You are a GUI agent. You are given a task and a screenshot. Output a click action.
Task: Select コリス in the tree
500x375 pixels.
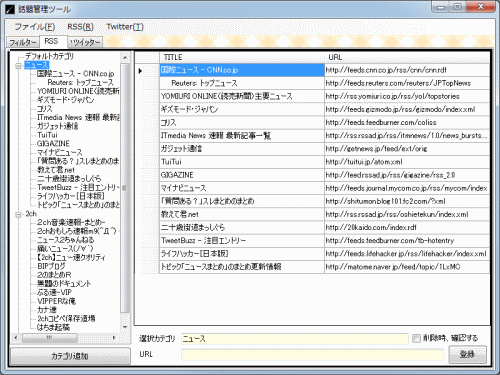pos(45,108)
